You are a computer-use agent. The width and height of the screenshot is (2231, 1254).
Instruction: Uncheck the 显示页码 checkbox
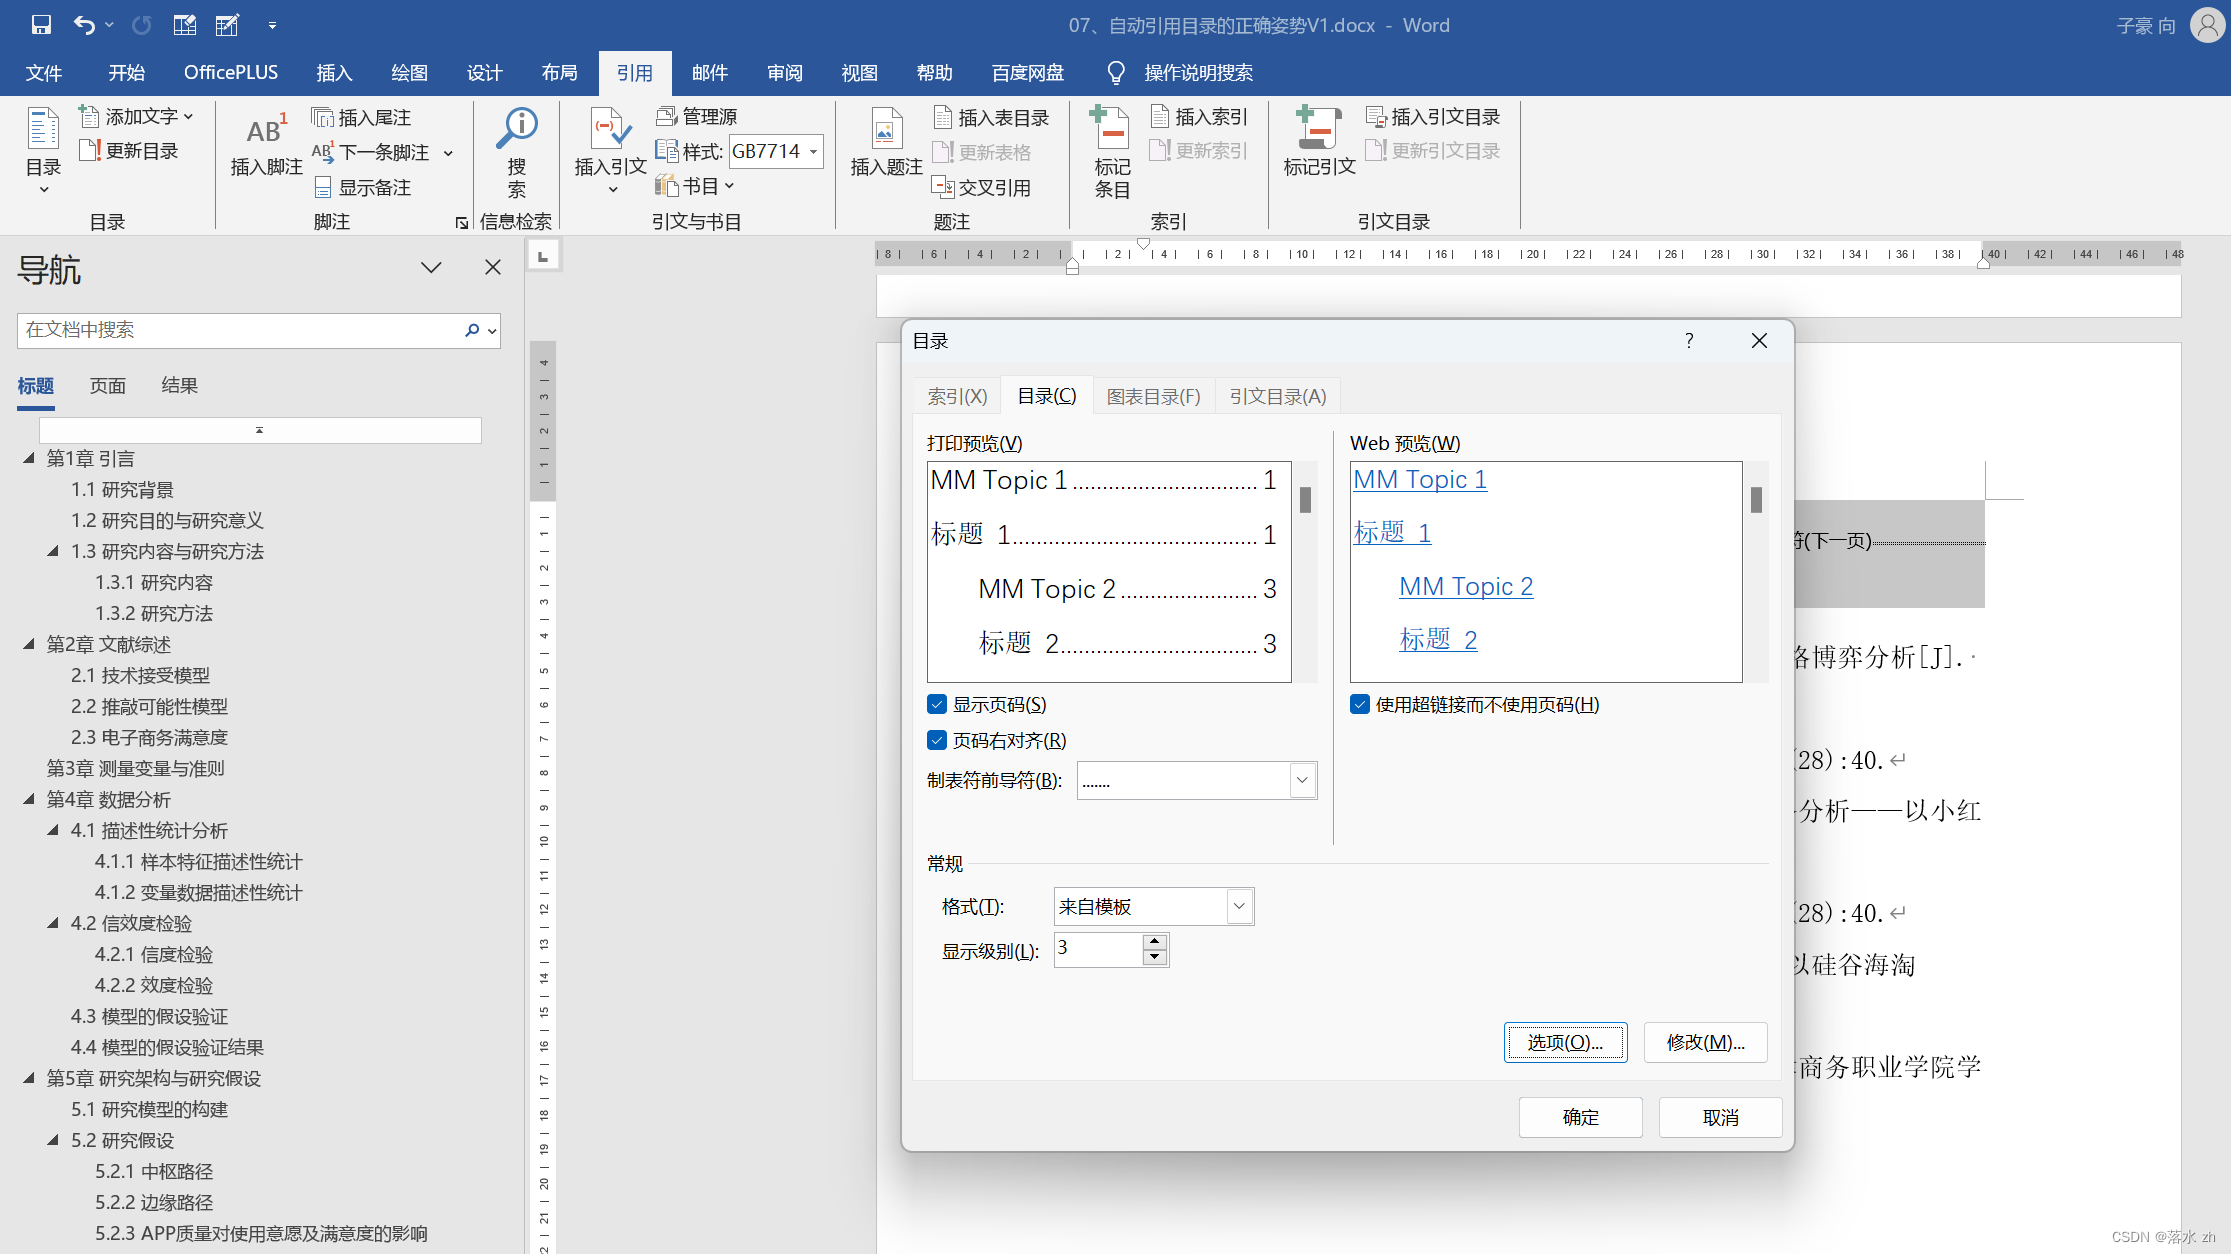click(x=937, y=705)
